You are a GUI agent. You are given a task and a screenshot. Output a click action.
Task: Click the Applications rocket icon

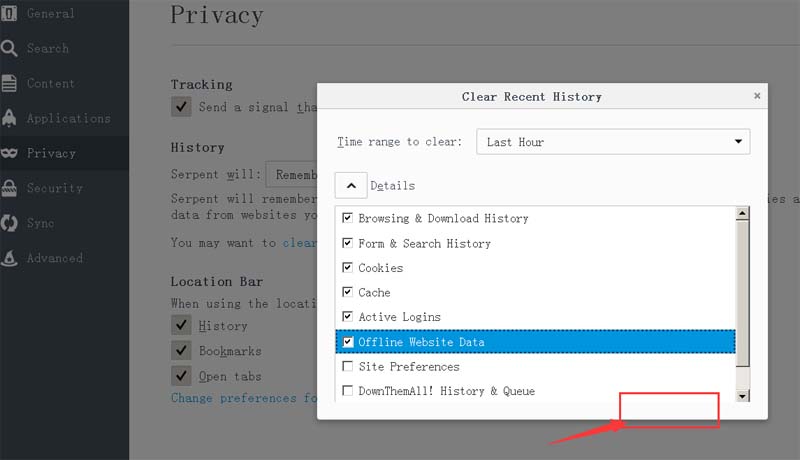point(10,118)
